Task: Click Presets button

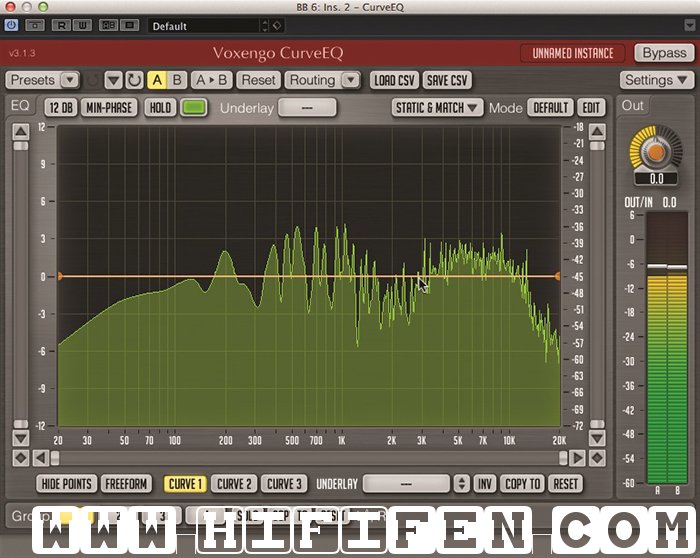Action: [33, 80]
